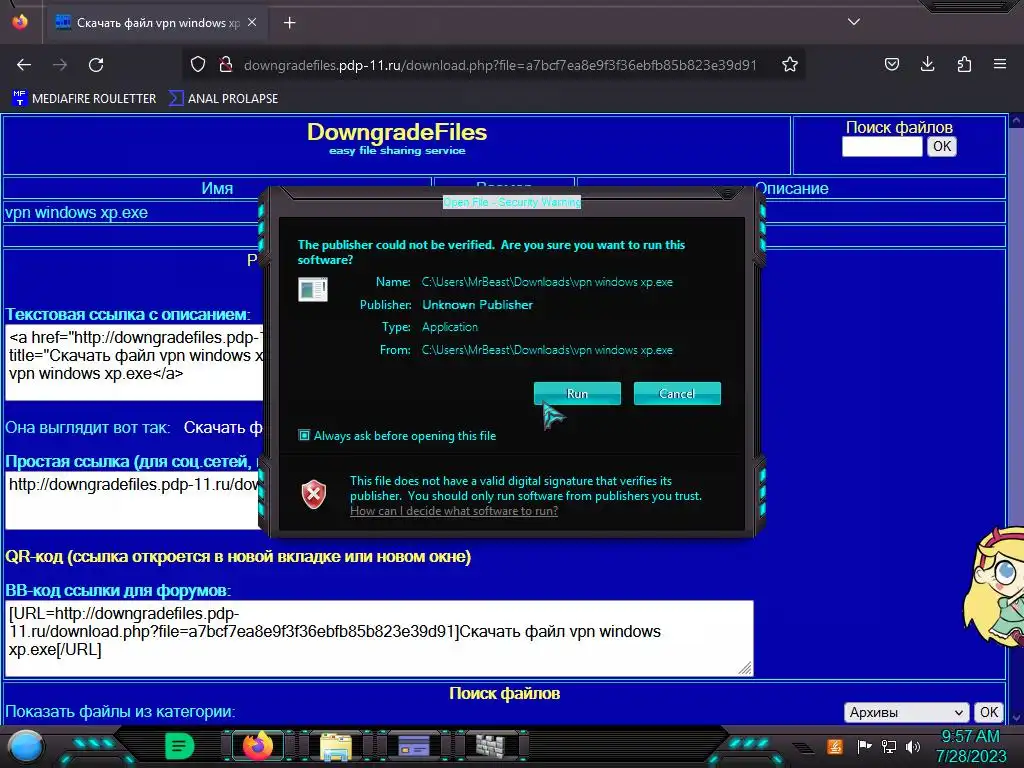Click the Firefox logo at window corner

[20, 22]
